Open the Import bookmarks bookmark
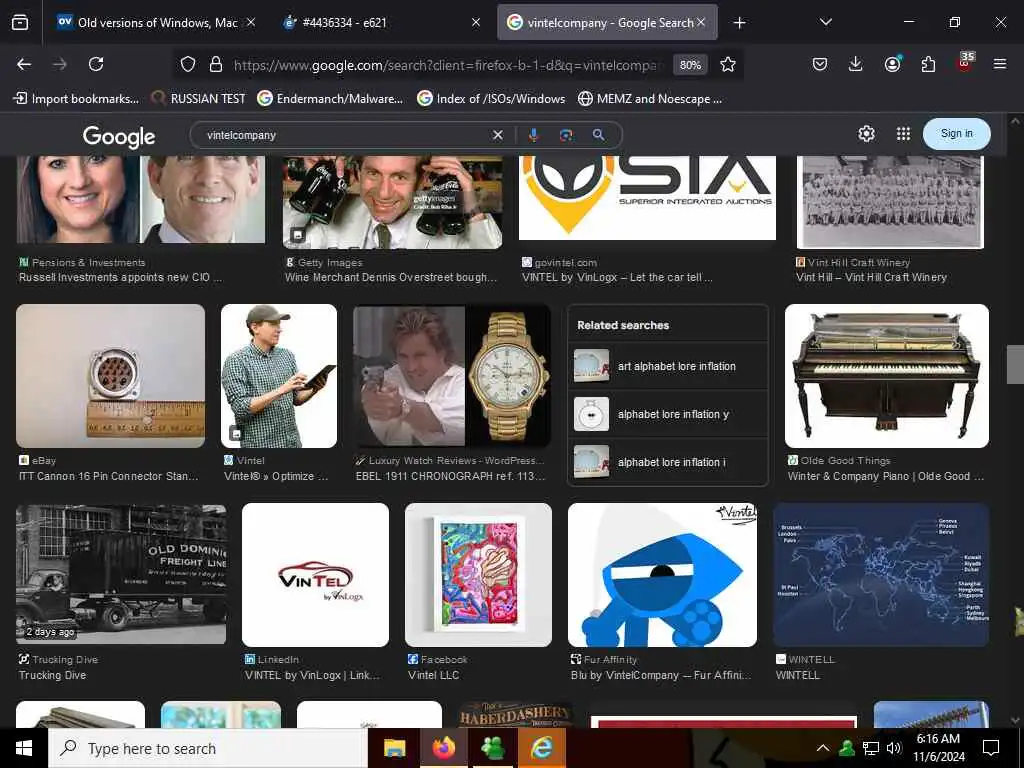The height and width of the screenshot is (768, 1024). (76, 99)
